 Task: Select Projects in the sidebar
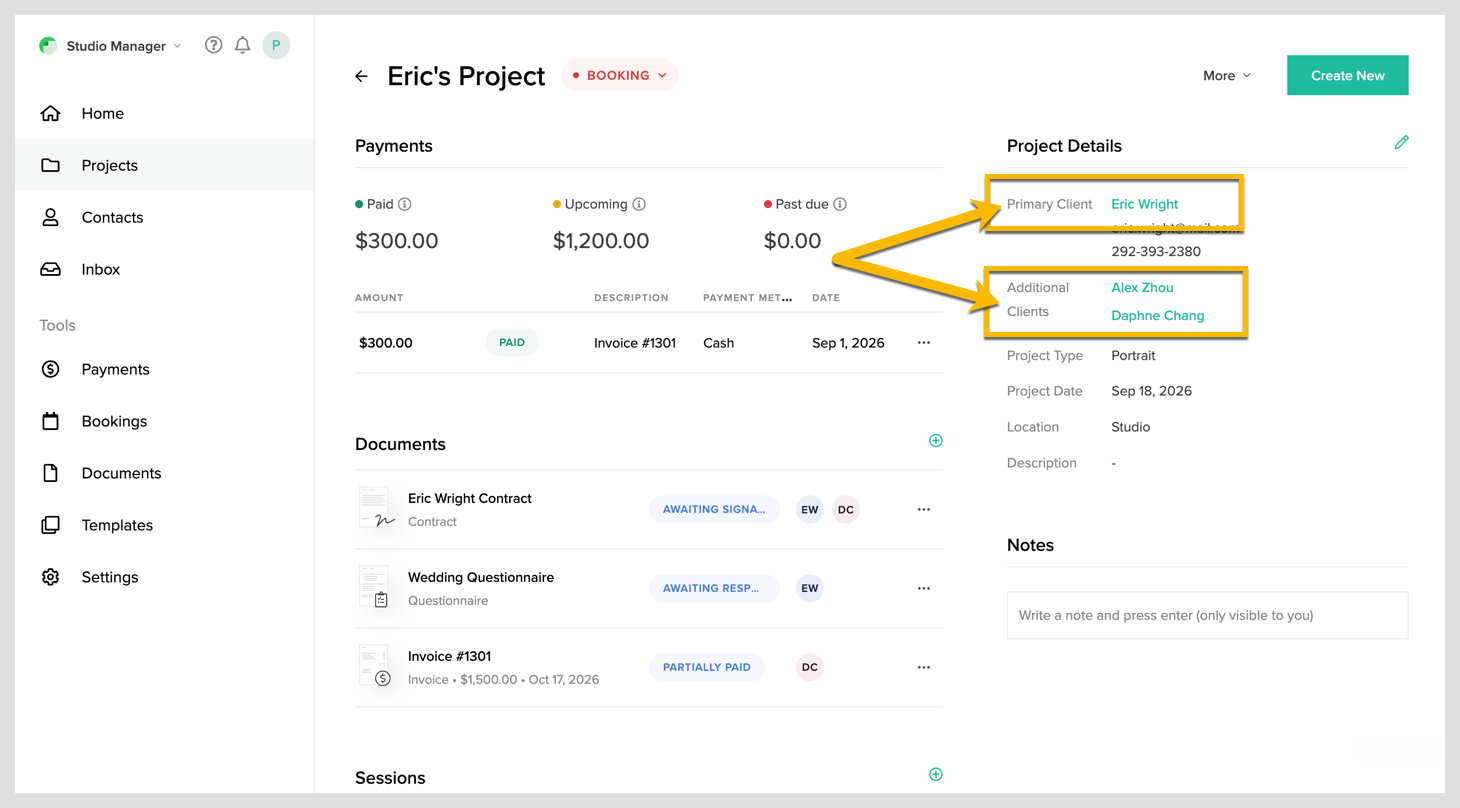click(x=165, y=165)
